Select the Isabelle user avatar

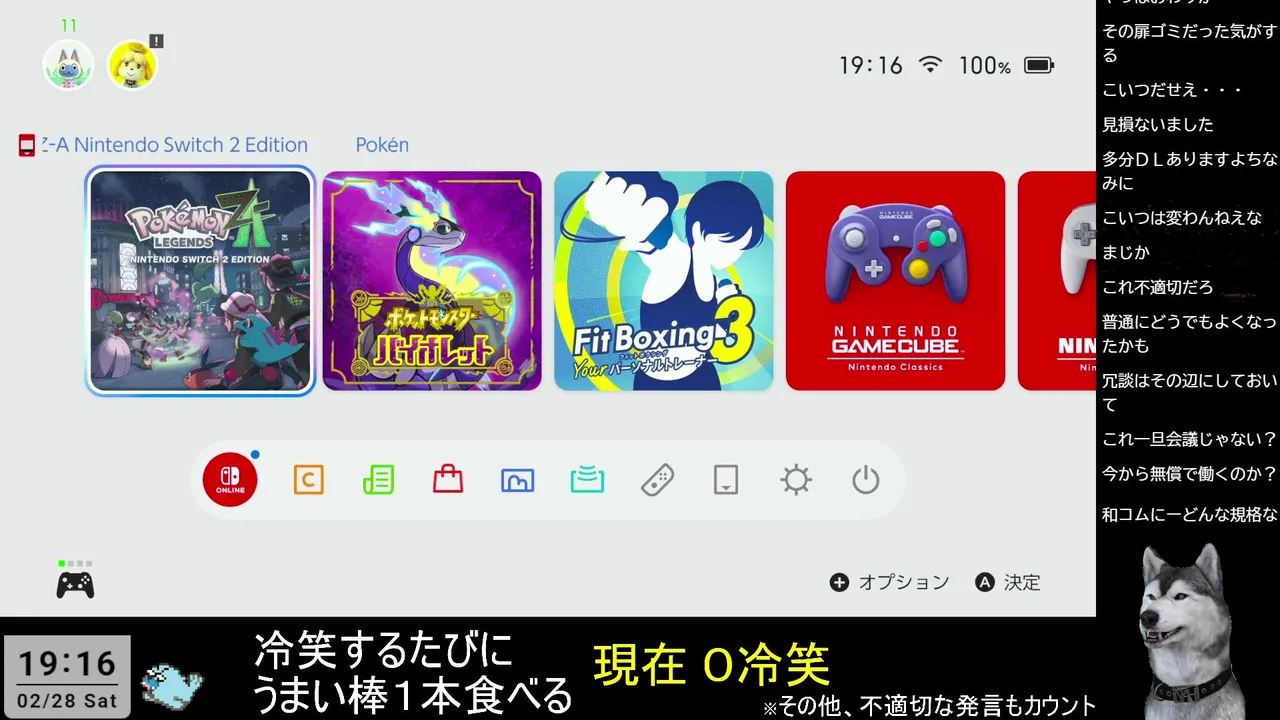(x=132, y=65)
